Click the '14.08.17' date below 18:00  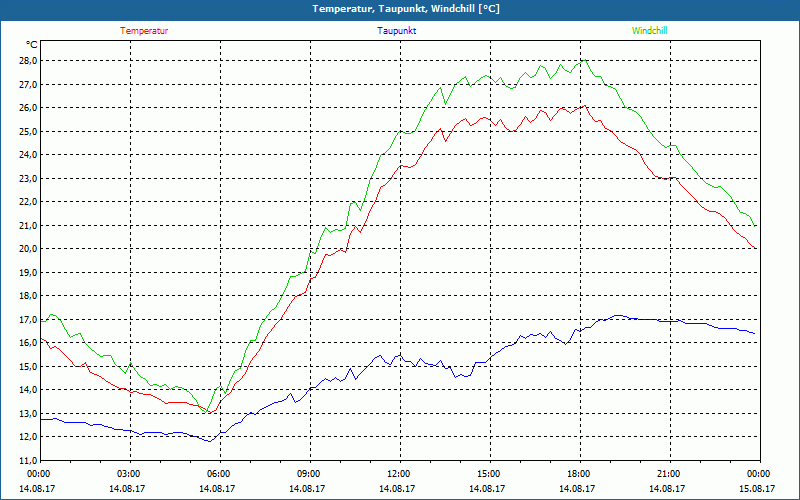[577, 488]
